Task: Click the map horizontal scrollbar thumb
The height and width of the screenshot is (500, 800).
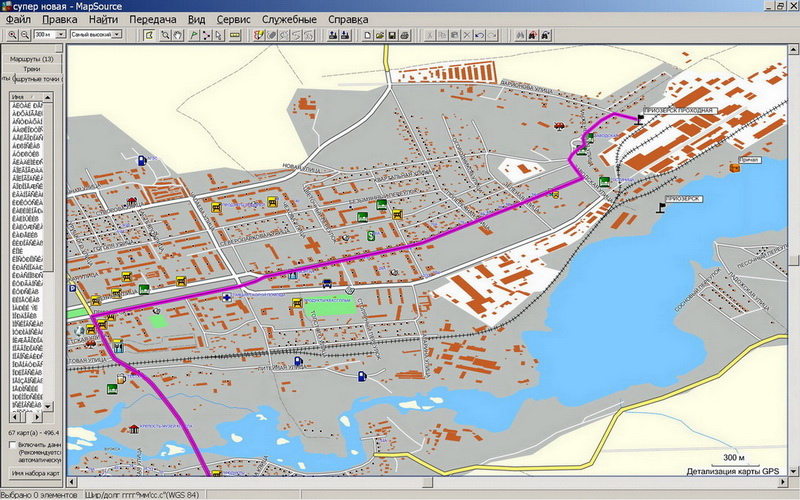Action: tap(427, 482)
